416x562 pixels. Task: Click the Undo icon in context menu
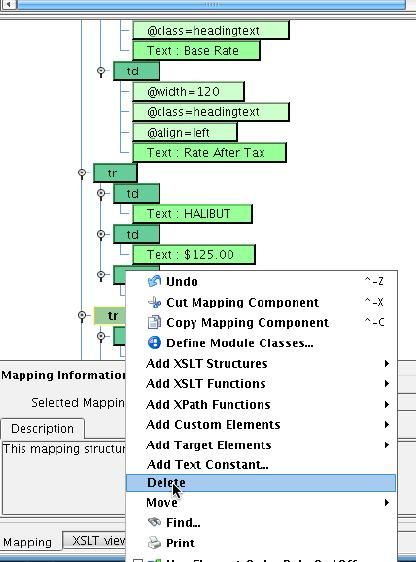coord(154,281)
